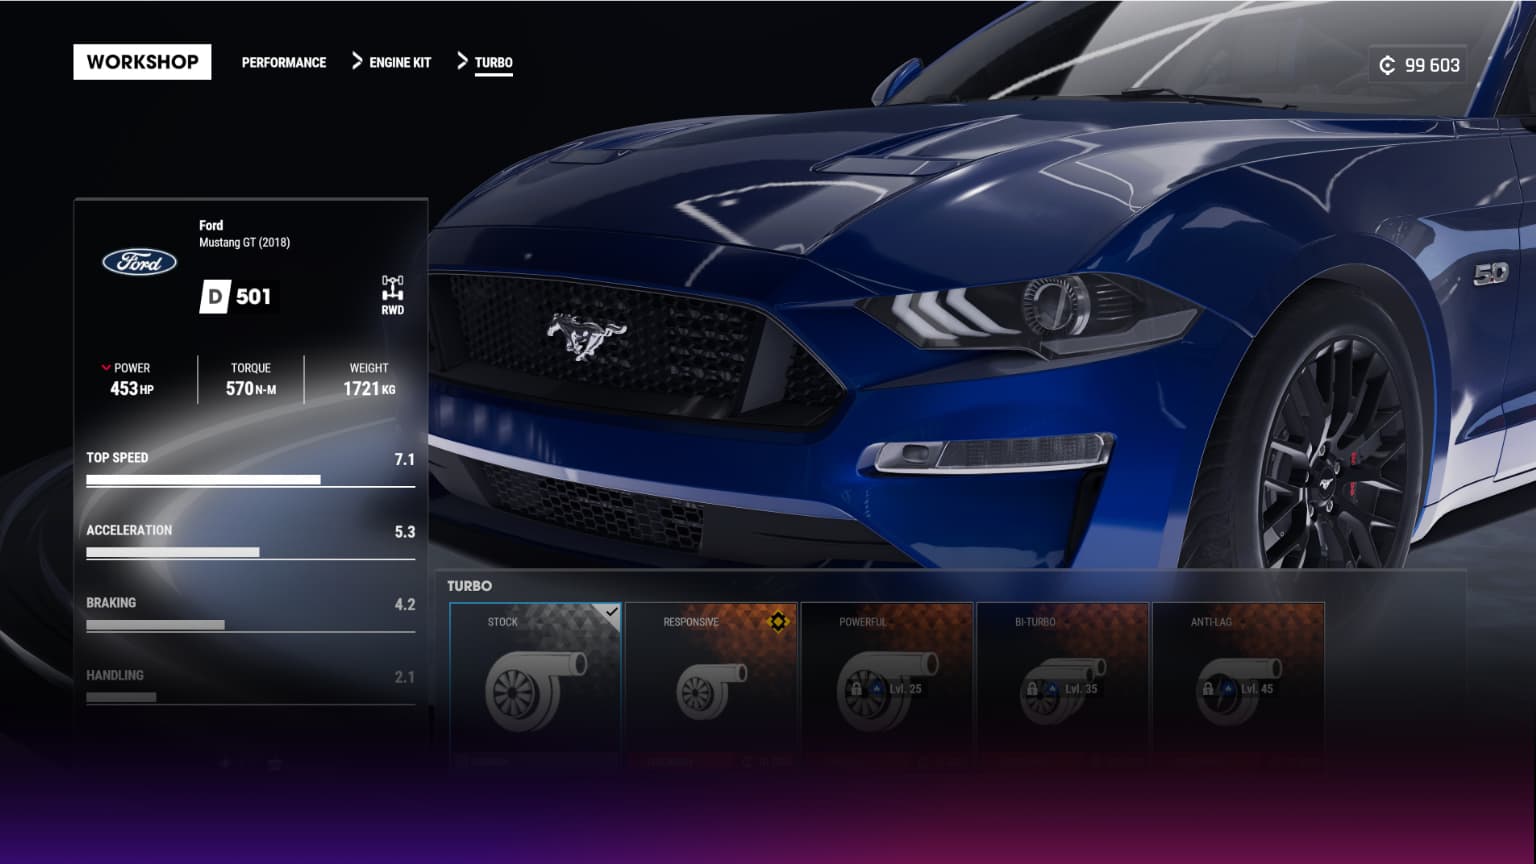Click the checkmark on the Stock turbo
Viewport: 1536px width, 864px height.
[x=611, y=611]
